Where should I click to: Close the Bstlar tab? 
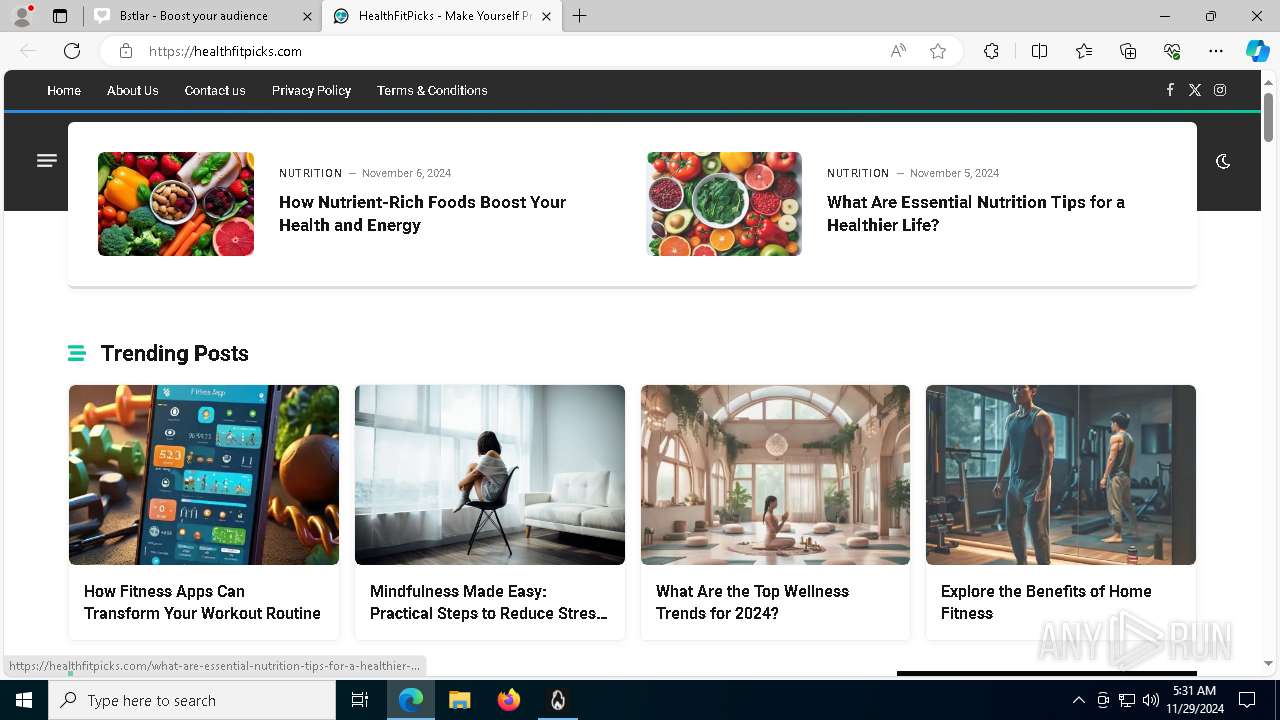coord(307,16)
